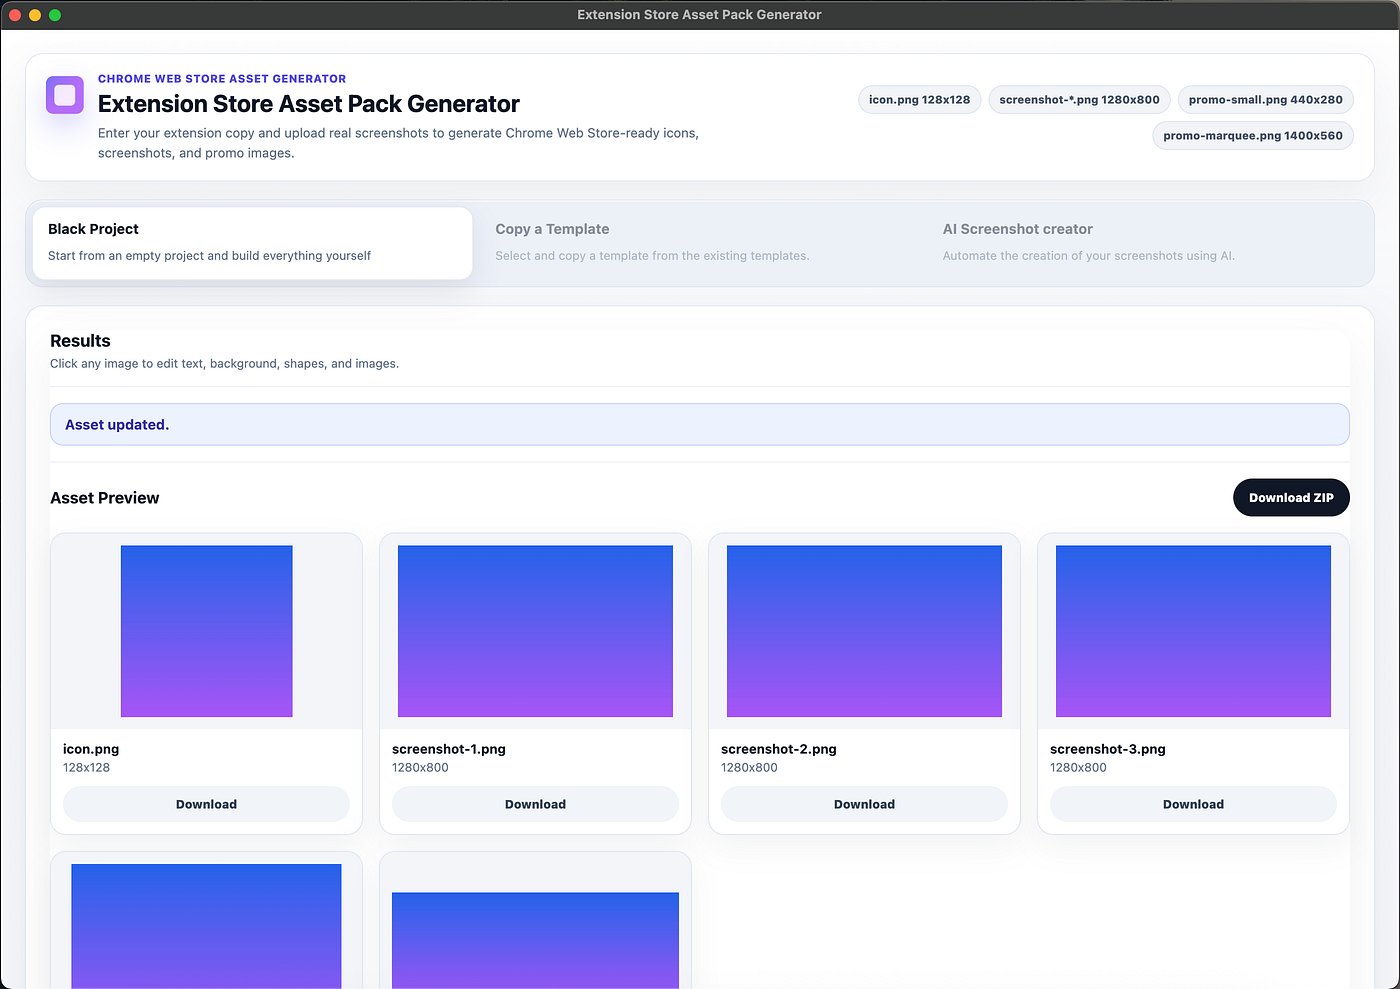The image size is (1400, 989).
Task: Click the screenshot-3.png file name
Action: coord(1108,749)
